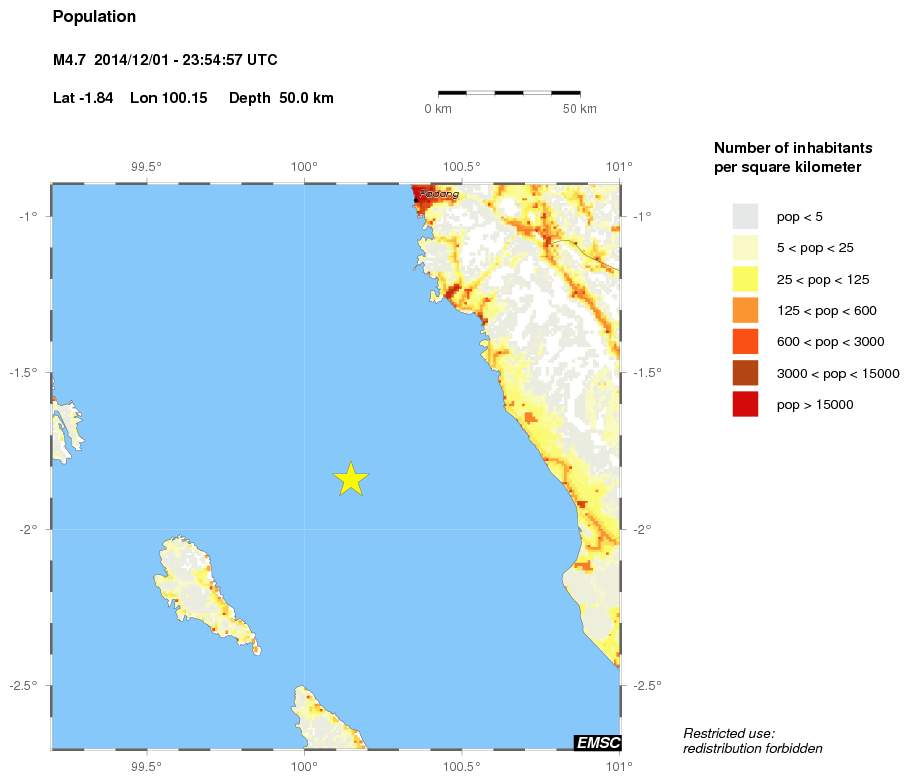Screen dimensions: 910x781
Task: Click the '25 < pop < 125' legend label
Action: tap(823, 280)
